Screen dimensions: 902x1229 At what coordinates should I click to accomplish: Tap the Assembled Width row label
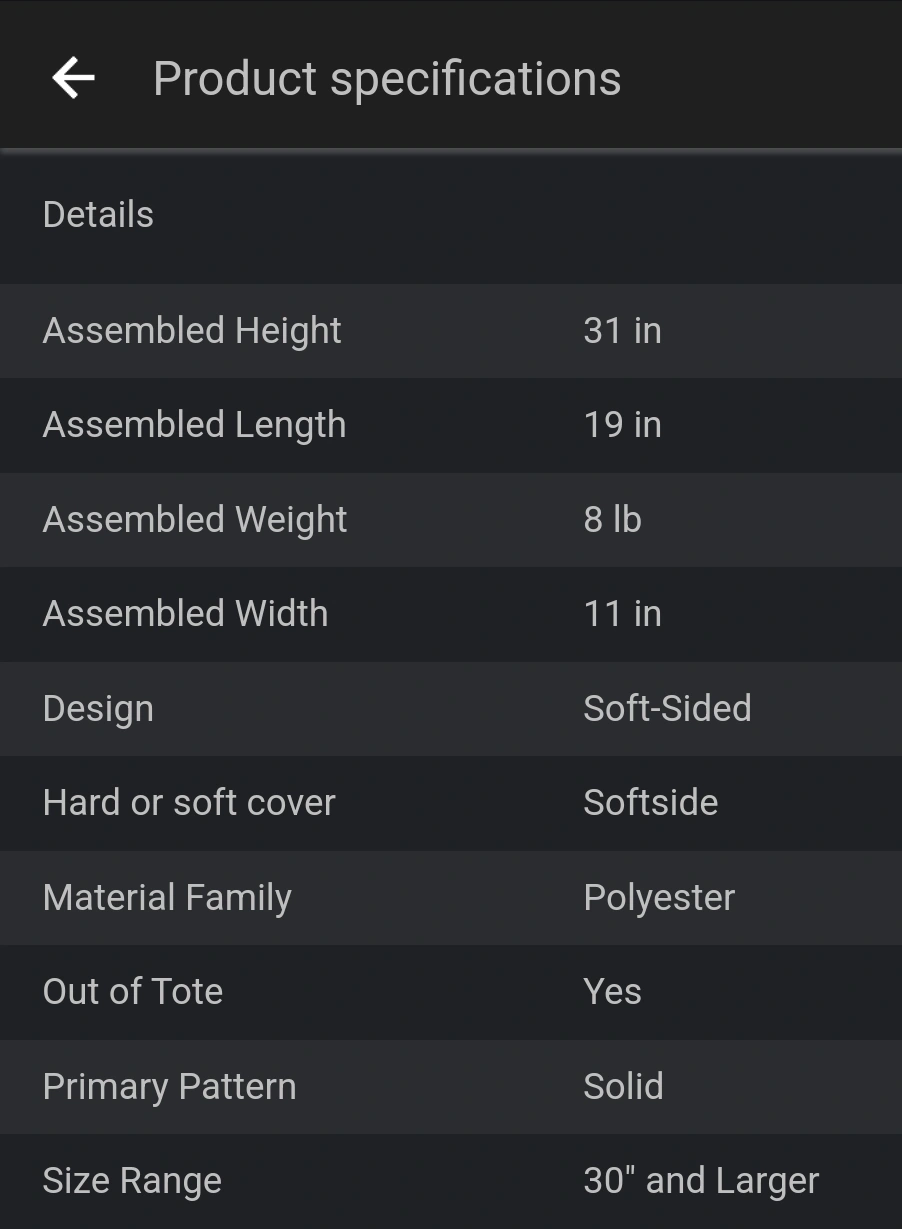coord(185,614)
